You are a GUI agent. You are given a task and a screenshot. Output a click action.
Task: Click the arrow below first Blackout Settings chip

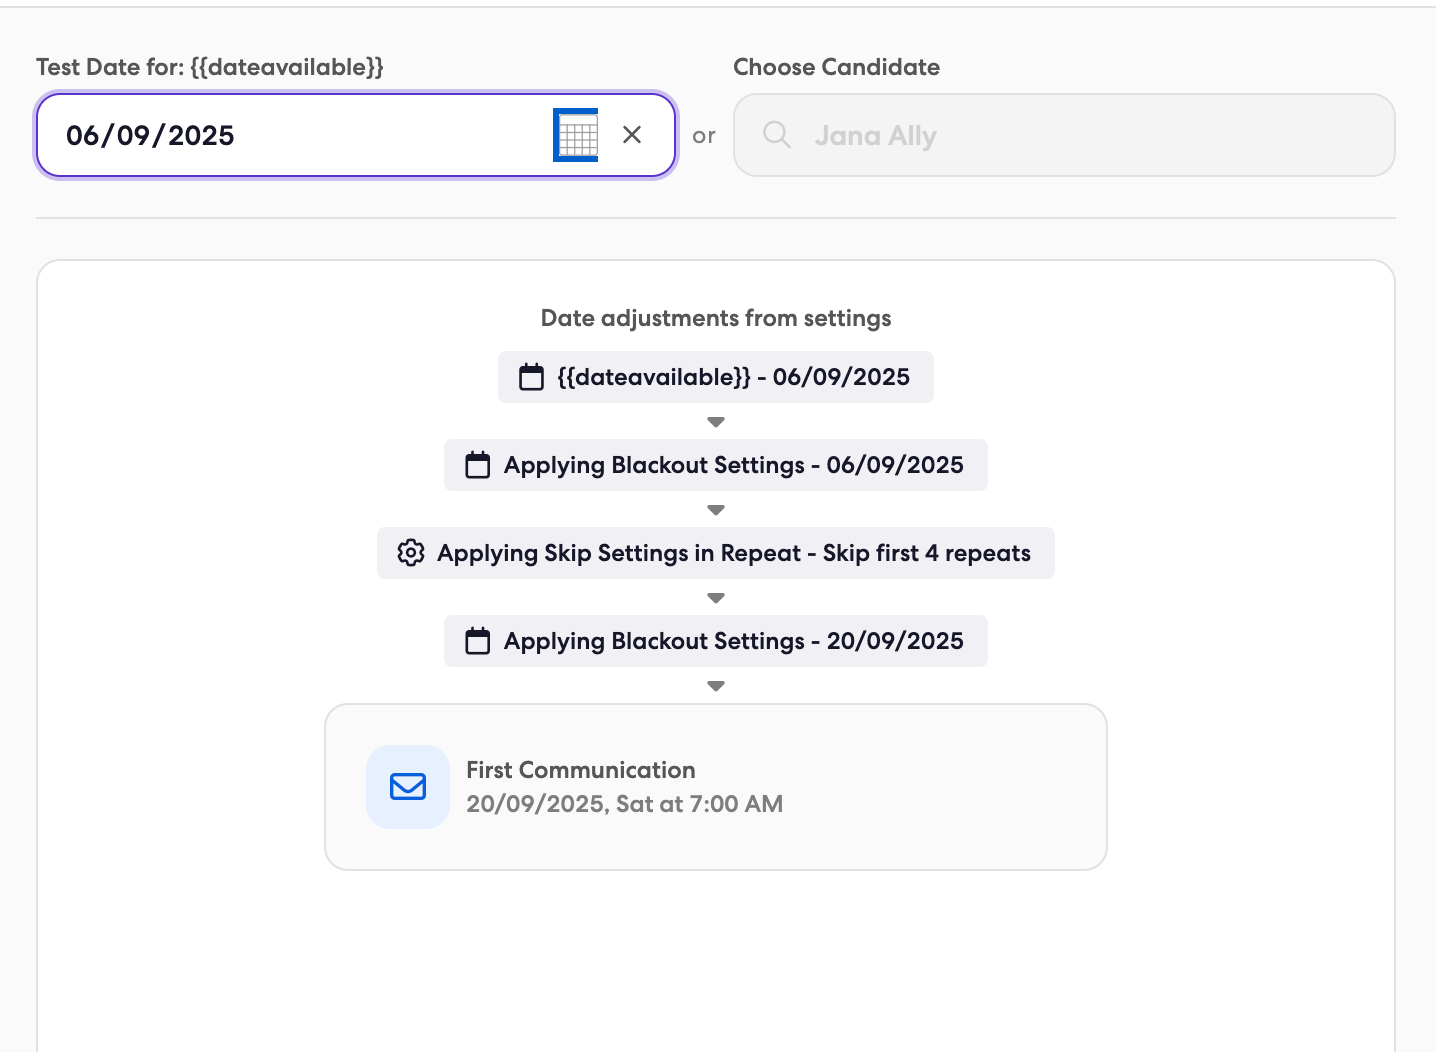[x=716, y=509]
